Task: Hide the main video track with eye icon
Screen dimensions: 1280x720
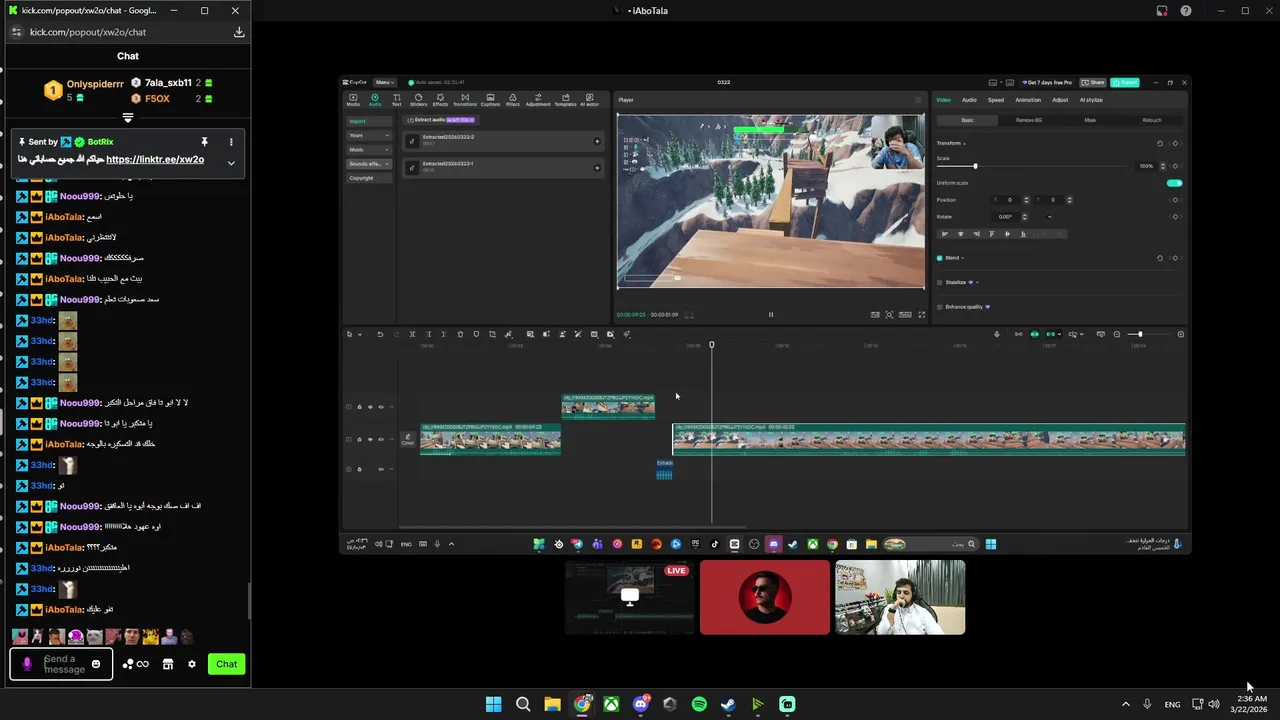Action: coord(370,439)
